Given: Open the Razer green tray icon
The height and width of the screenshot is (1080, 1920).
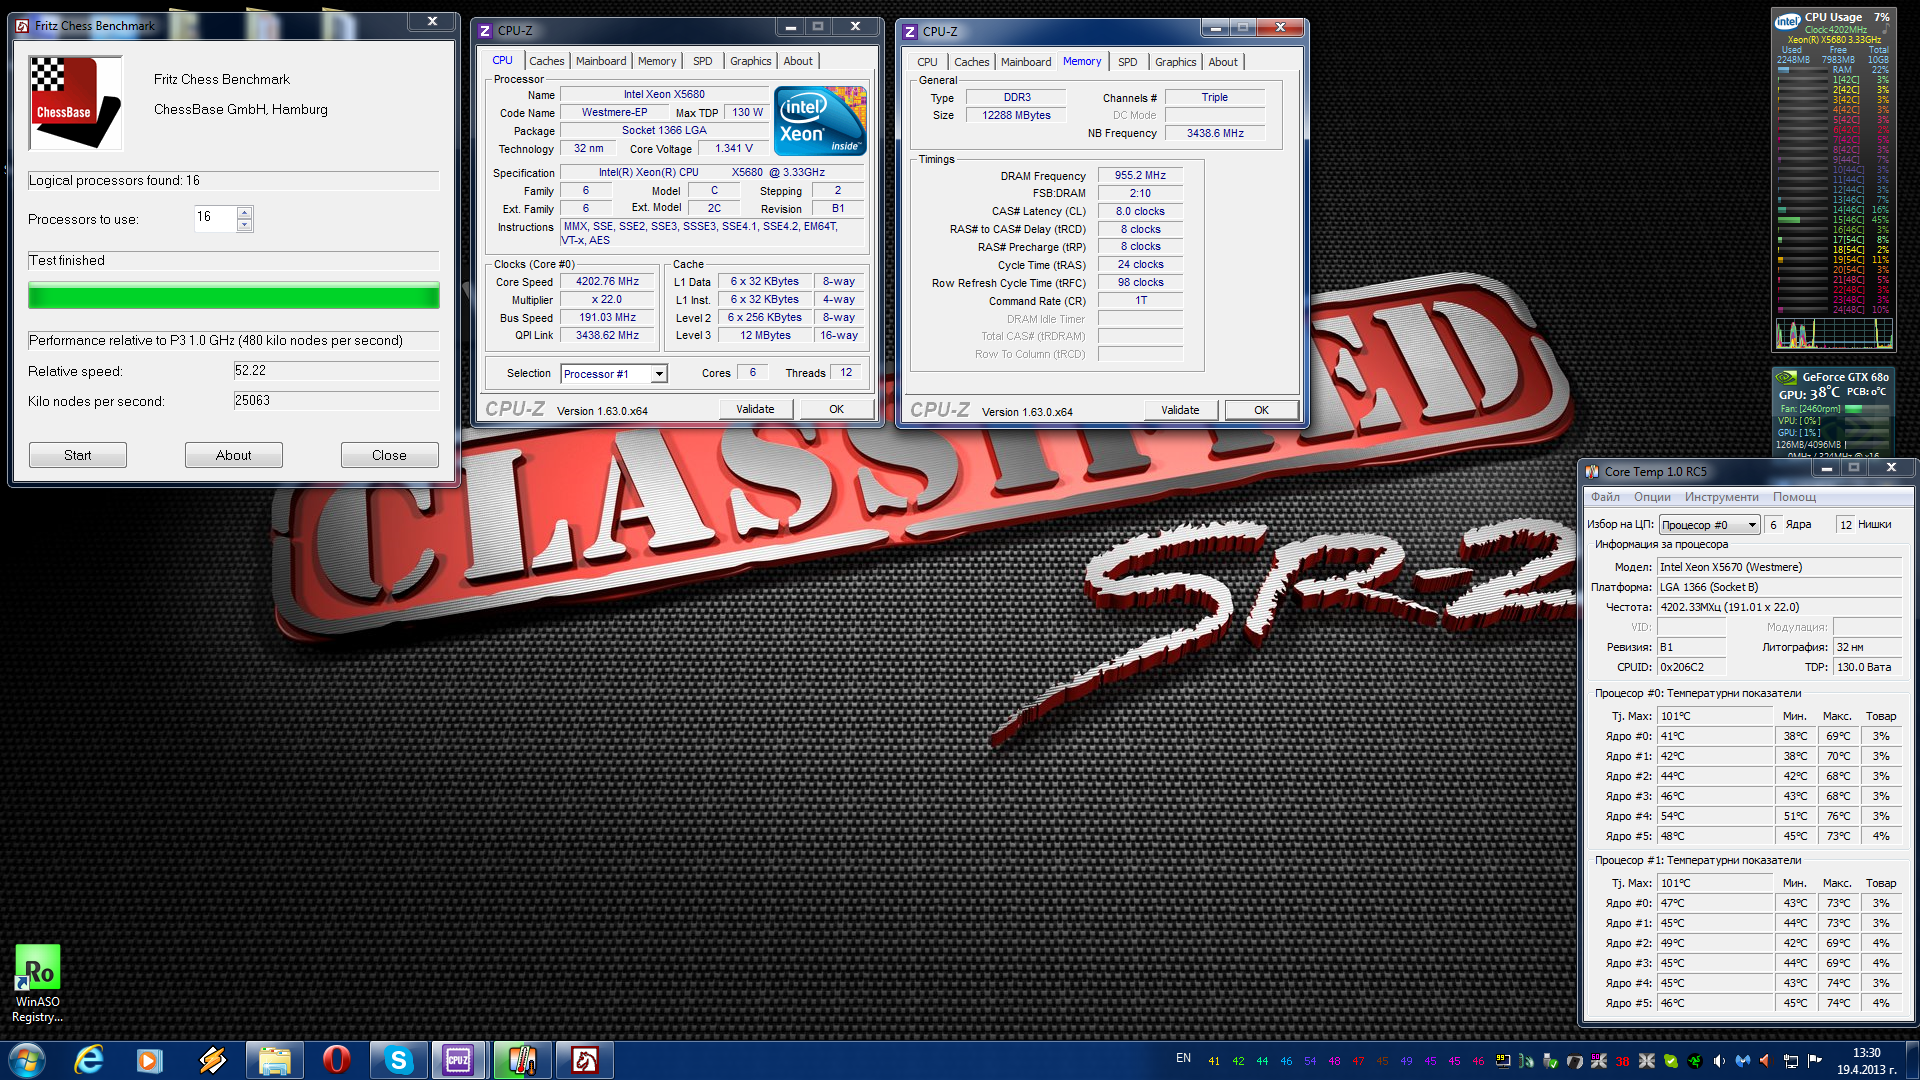Looking at the screenshot, I should point(1695,1061).
